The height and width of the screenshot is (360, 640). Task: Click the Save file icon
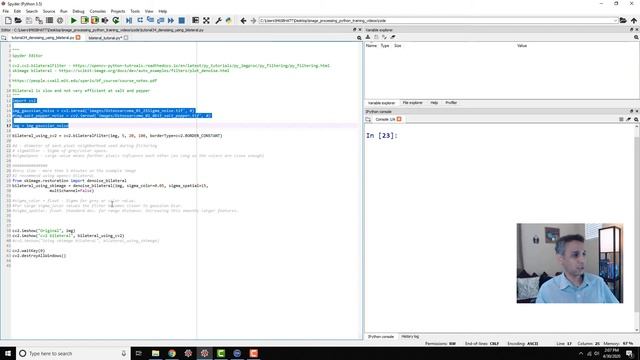point(29,20)
